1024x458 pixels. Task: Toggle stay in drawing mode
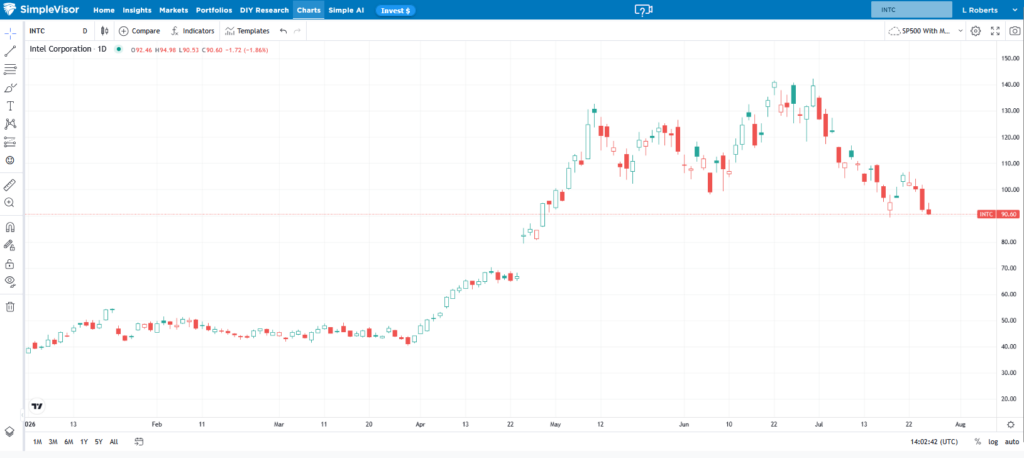10,246
